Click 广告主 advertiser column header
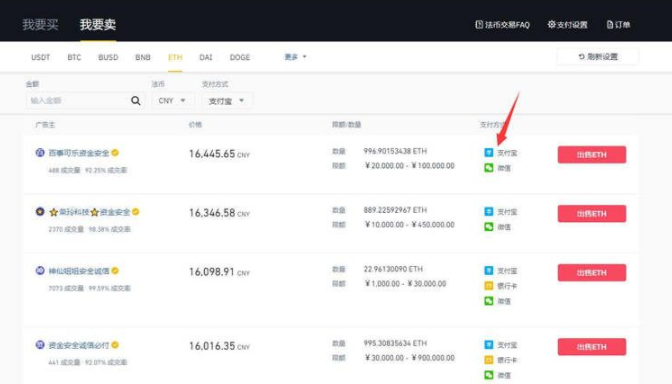 tap(45, 125)
